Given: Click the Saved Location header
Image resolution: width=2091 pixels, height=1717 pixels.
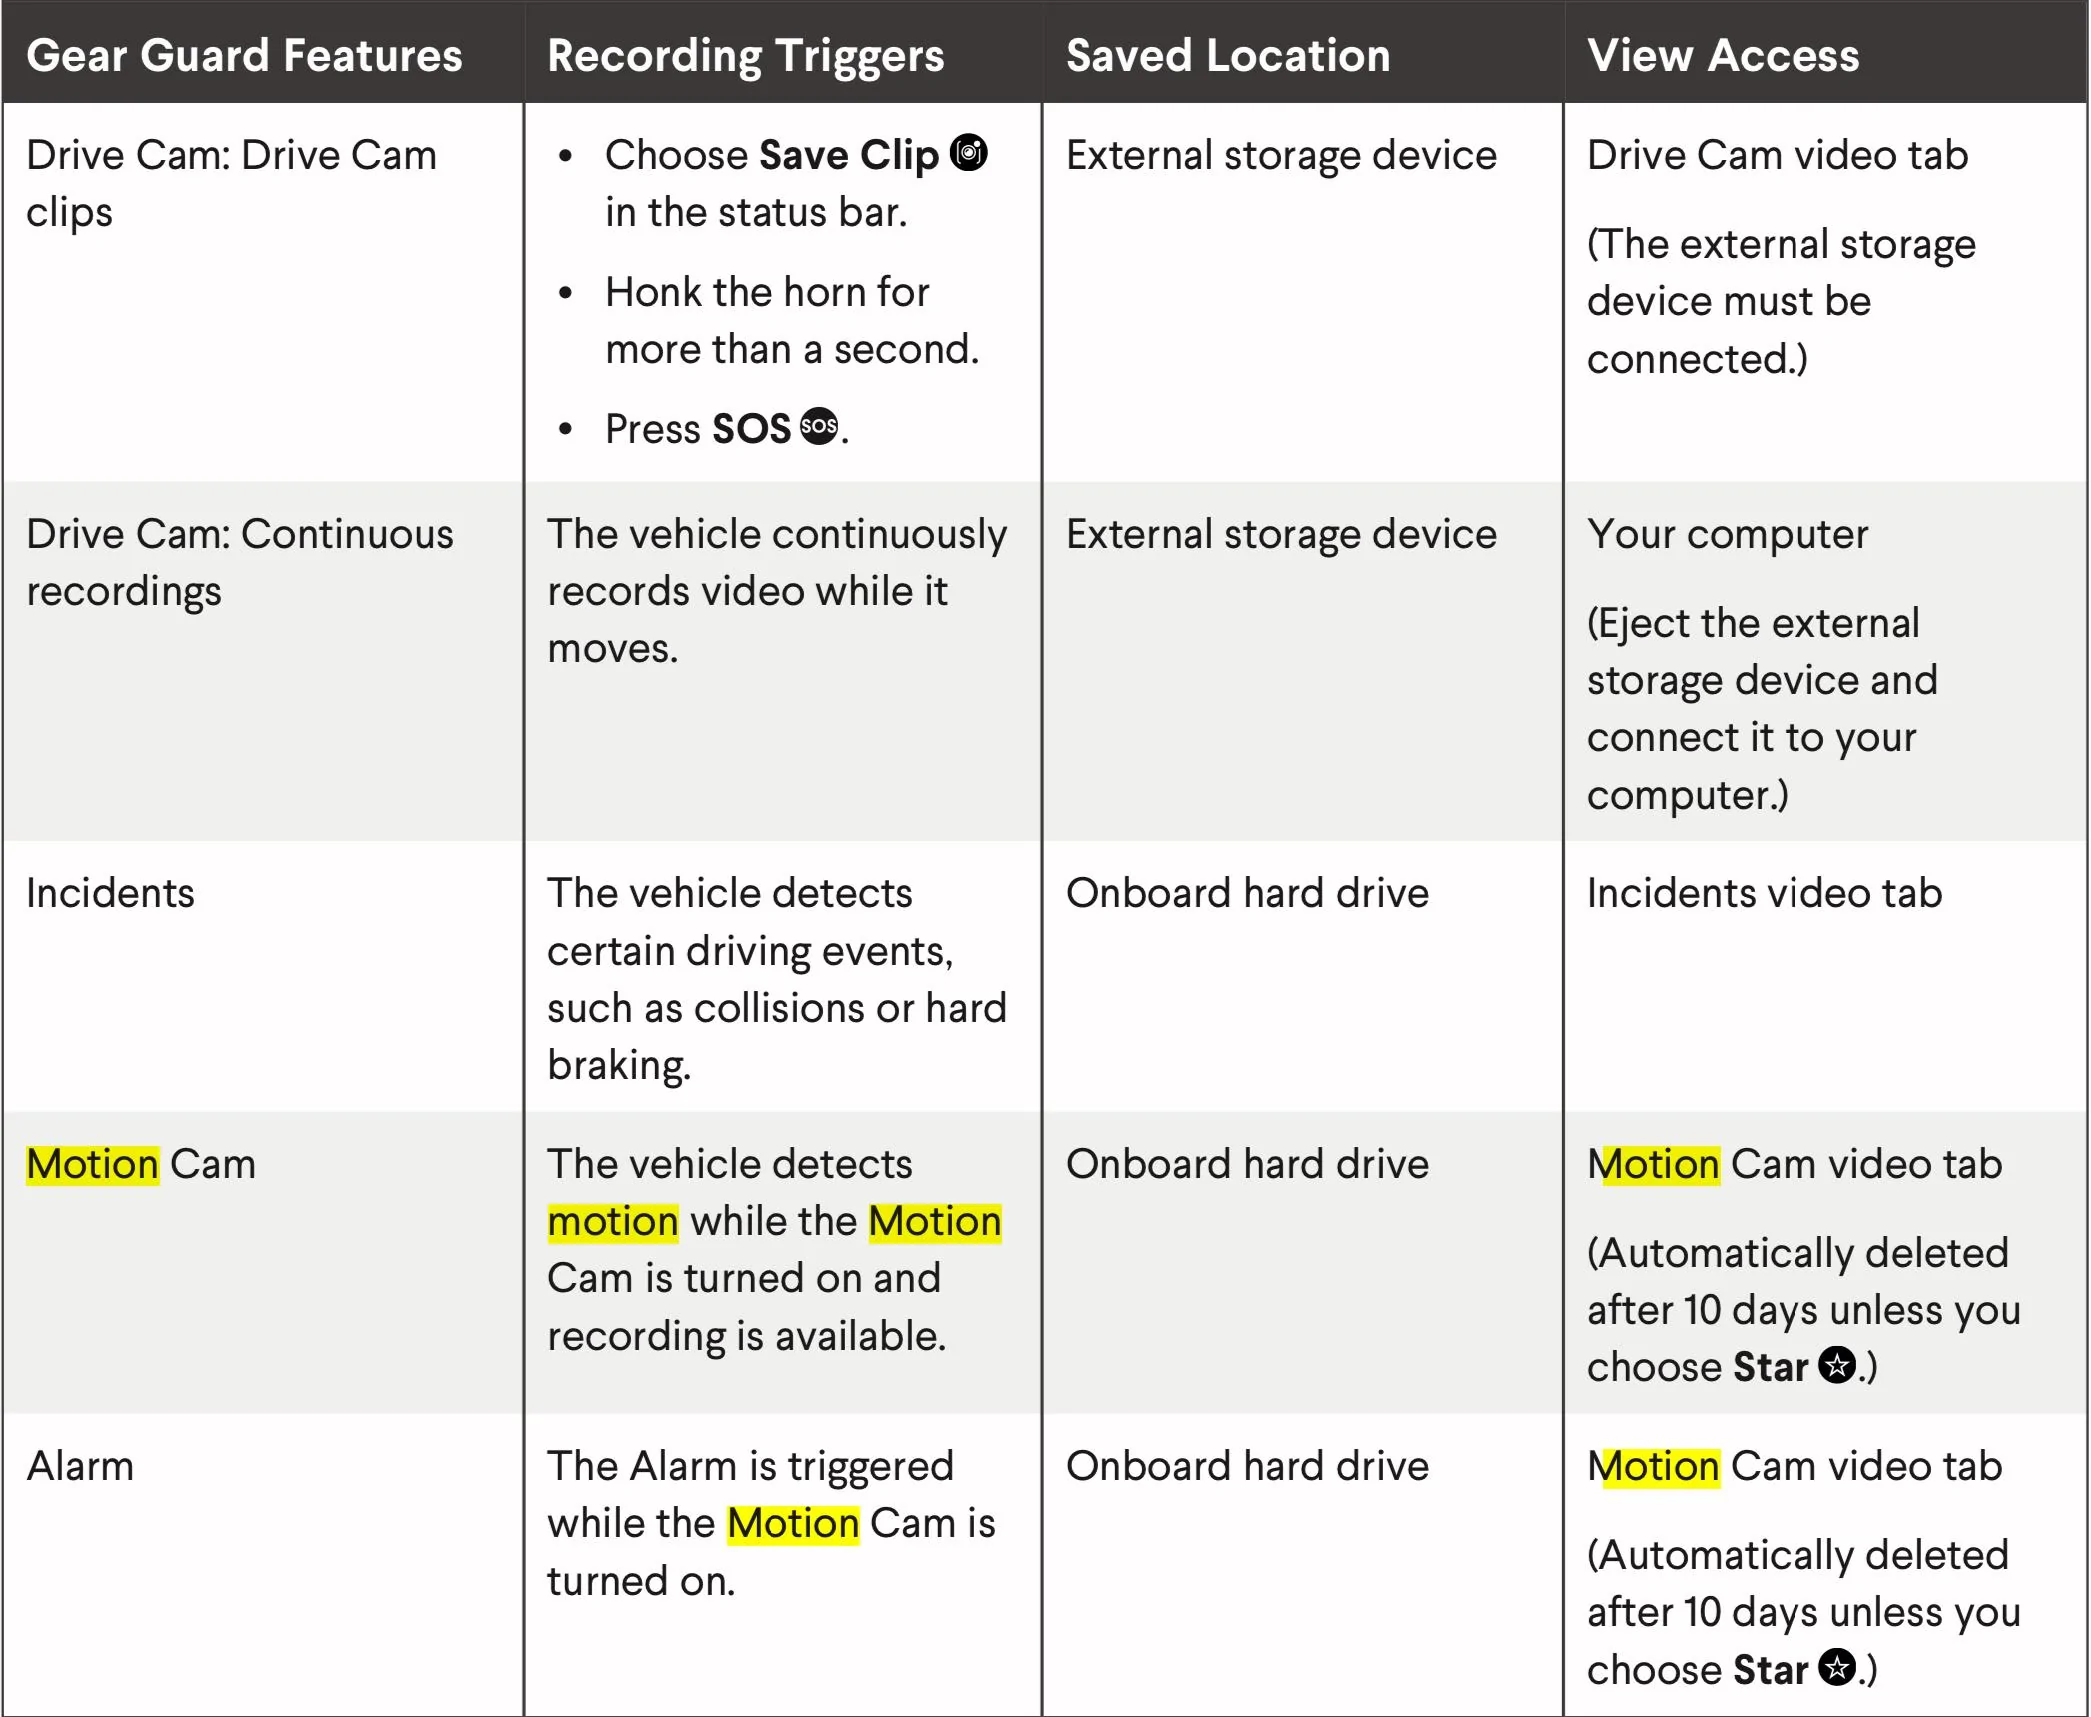Looking at the screenshot, I should (x=1228, y=55).
